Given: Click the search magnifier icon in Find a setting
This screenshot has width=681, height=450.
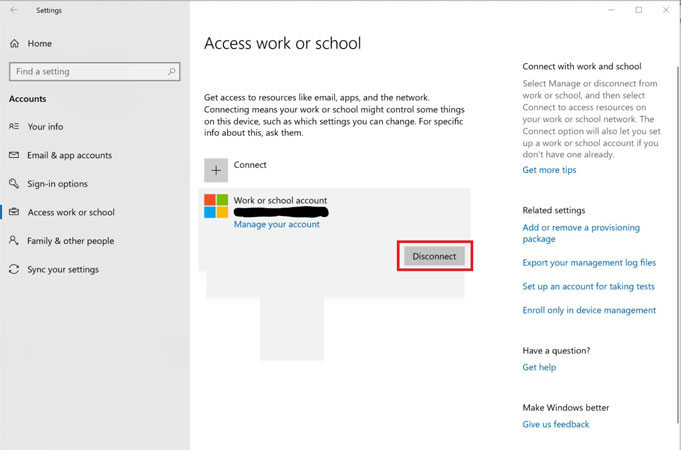Looking at the screenshot, I should 173,72.
